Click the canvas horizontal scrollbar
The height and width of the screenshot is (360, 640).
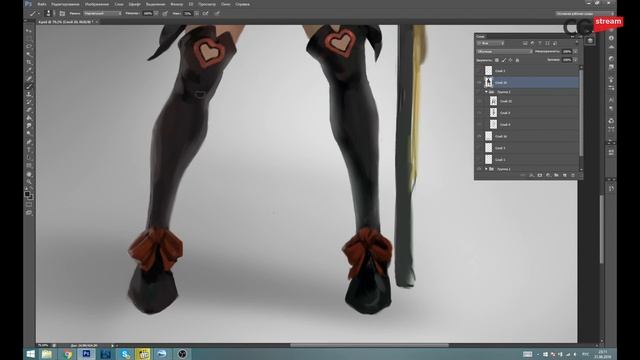coord(369,345)
